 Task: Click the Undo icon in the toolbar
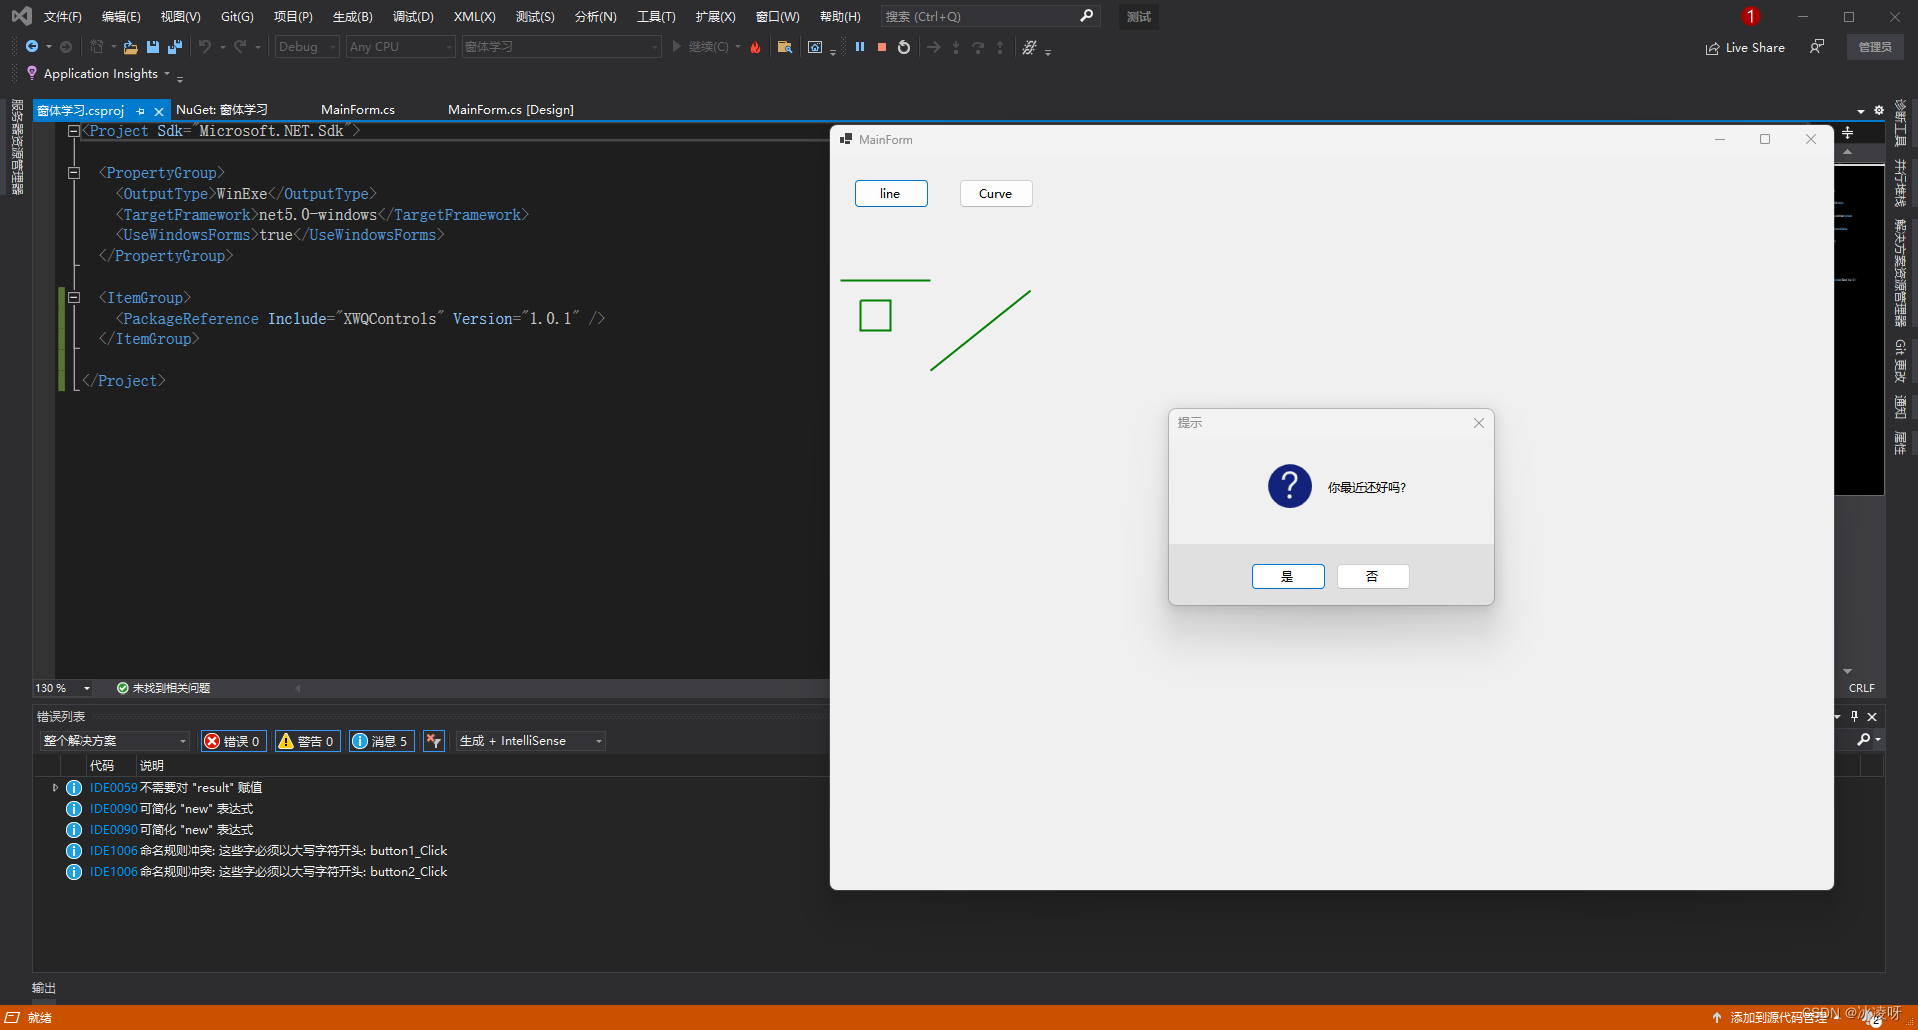tap(204, 47)
